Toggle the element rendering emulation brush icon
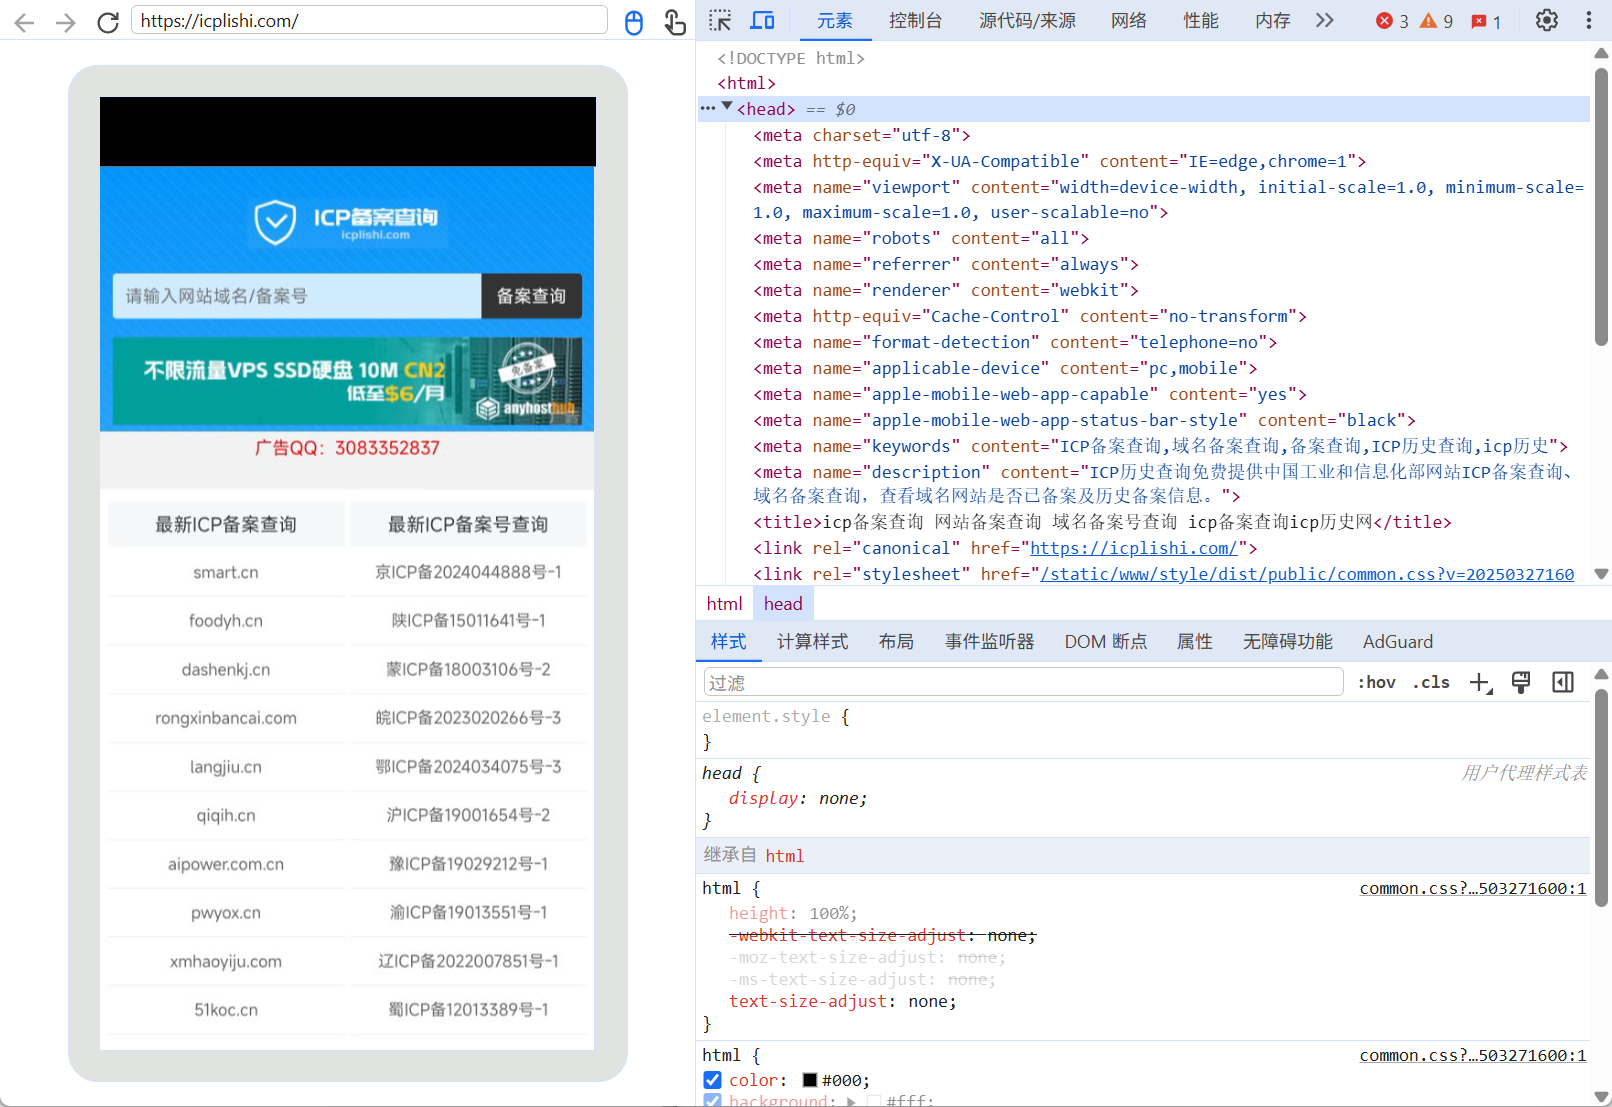The height and width of the screenshot is (1107, 1612). 1521,682
